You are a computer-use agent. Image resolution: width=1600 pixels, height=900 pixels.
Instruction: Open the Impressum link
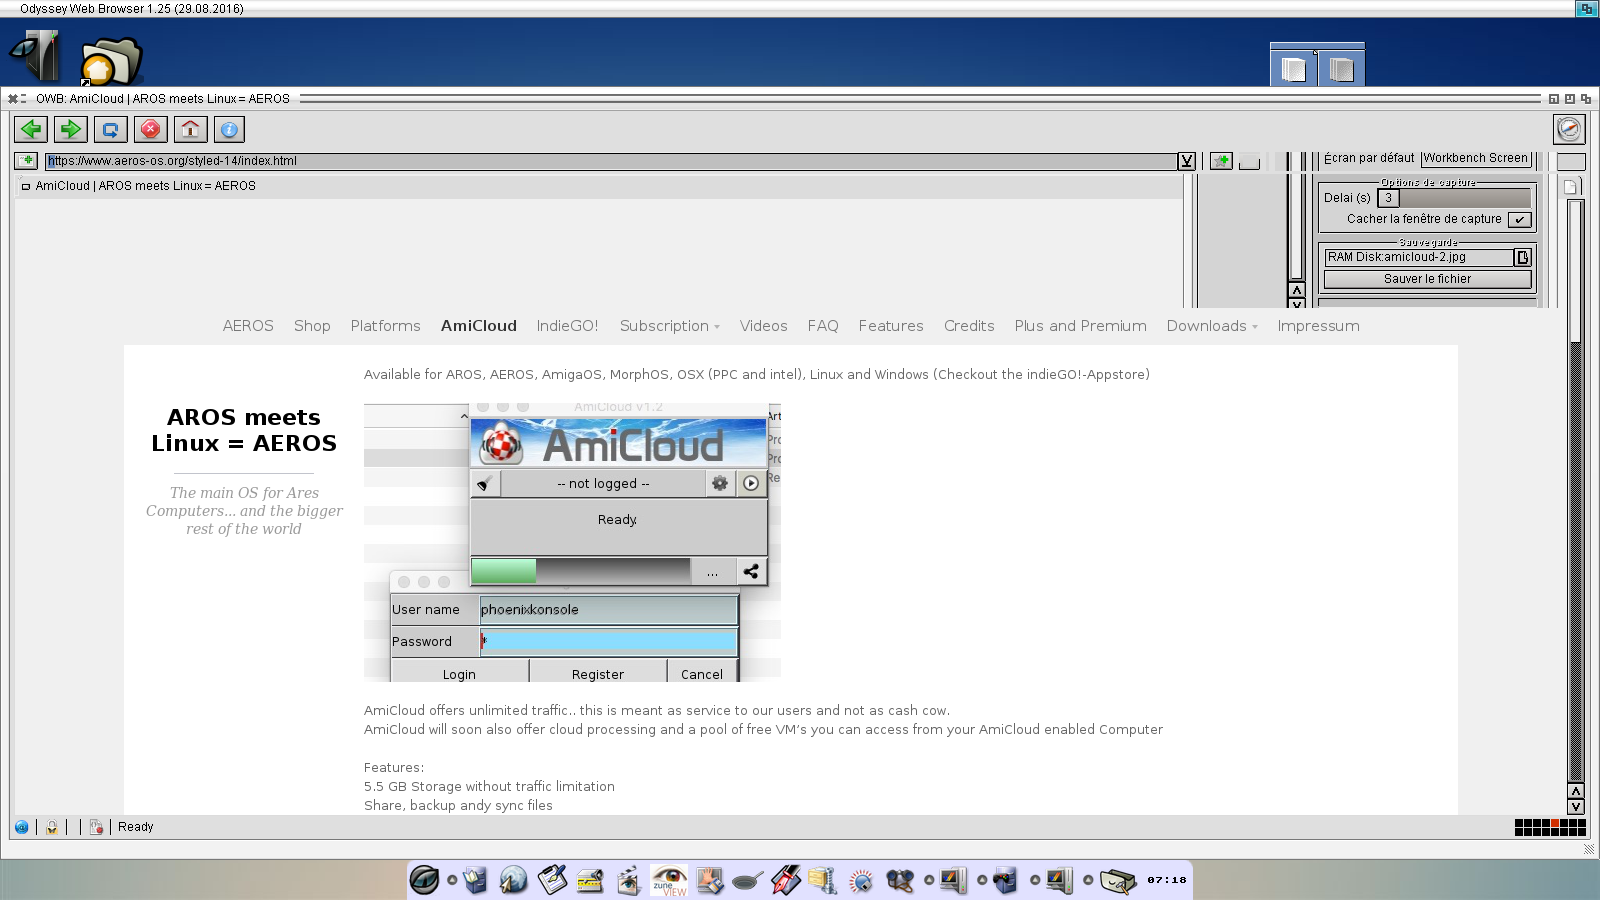(1318, 326)
